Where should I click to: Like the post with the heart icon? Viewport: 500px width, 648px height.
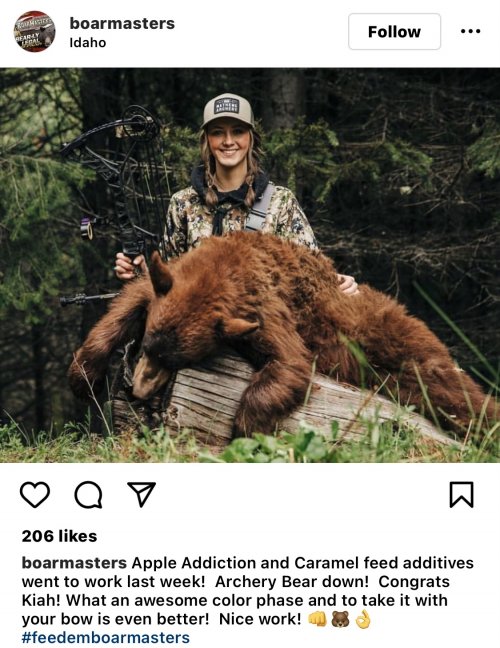(35, 494)
